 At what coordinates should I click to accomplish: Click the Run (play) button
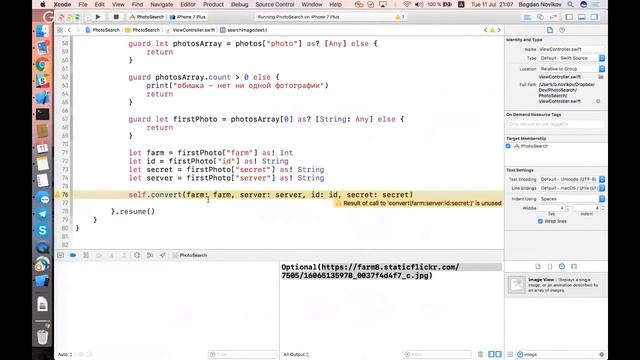pos(98,17)
